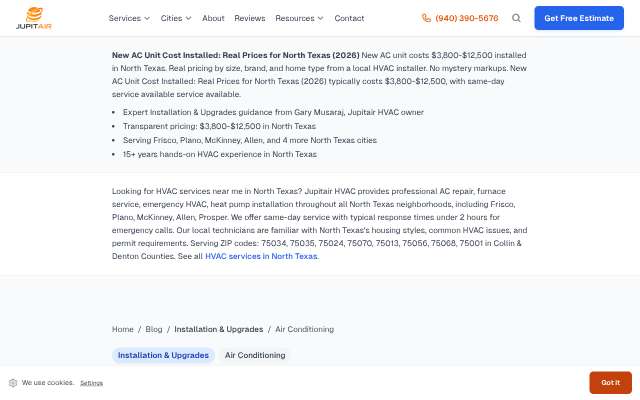Viewport: 640px width, 400px height.
Task: Open Installation & Upgrades breadcrumb link
Action: 219,329
